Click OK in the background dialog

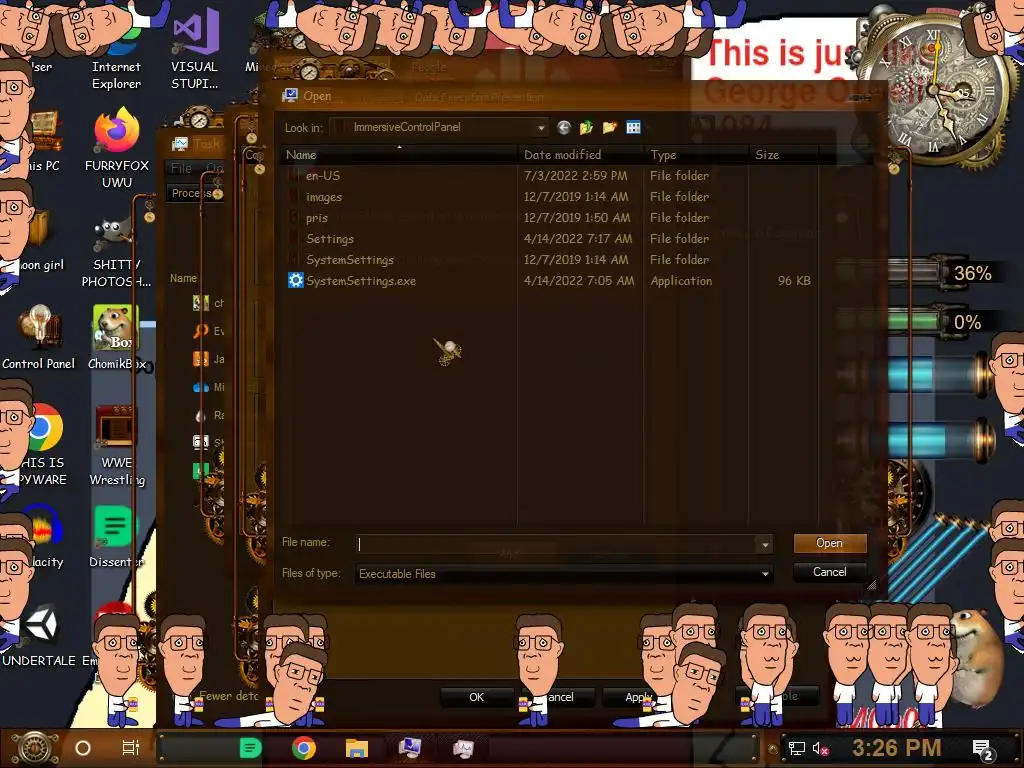(x=477, y=697)
